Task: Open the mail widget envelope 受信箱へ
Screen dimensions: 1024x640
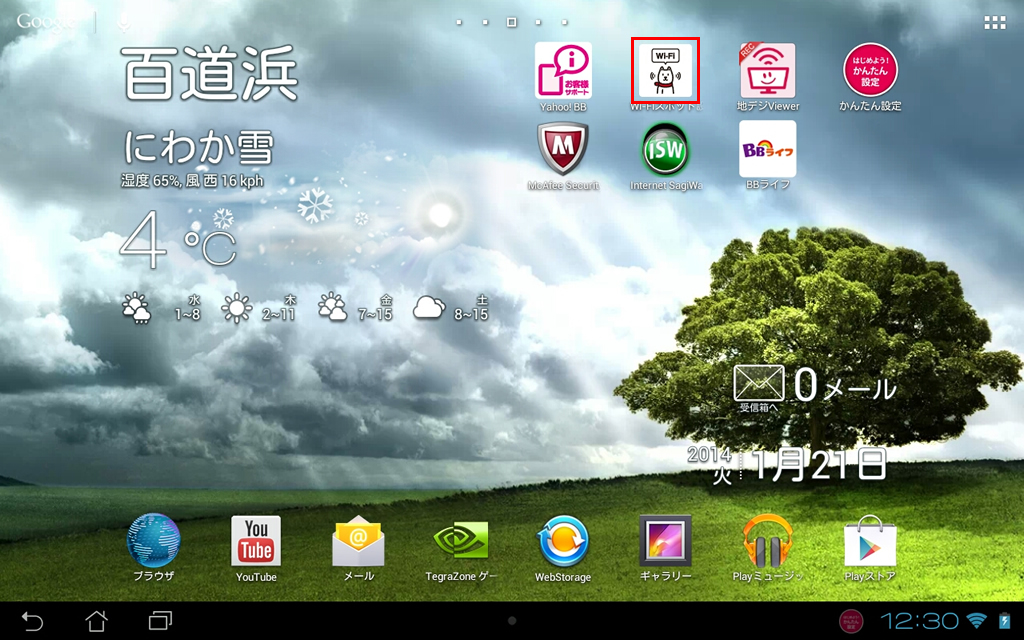Action: click(x=759, y=388)
